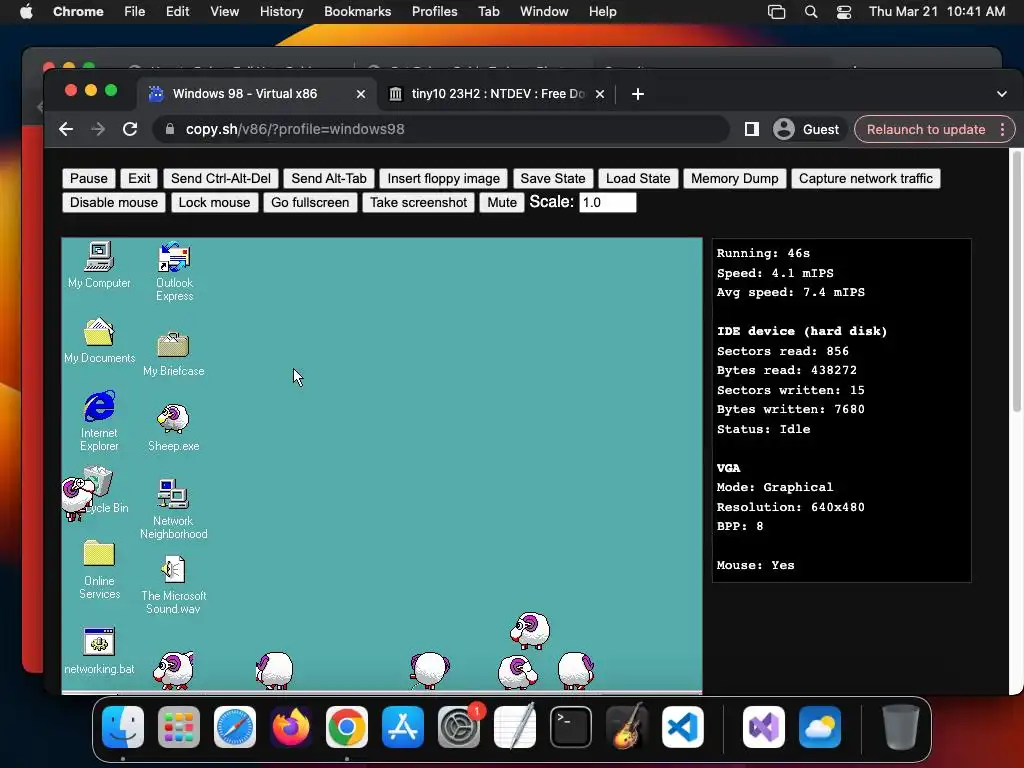The height and width of the screenshot is (768, 1024).
Task: Click Insert floppy image button
Action: [x=443, y=178]
